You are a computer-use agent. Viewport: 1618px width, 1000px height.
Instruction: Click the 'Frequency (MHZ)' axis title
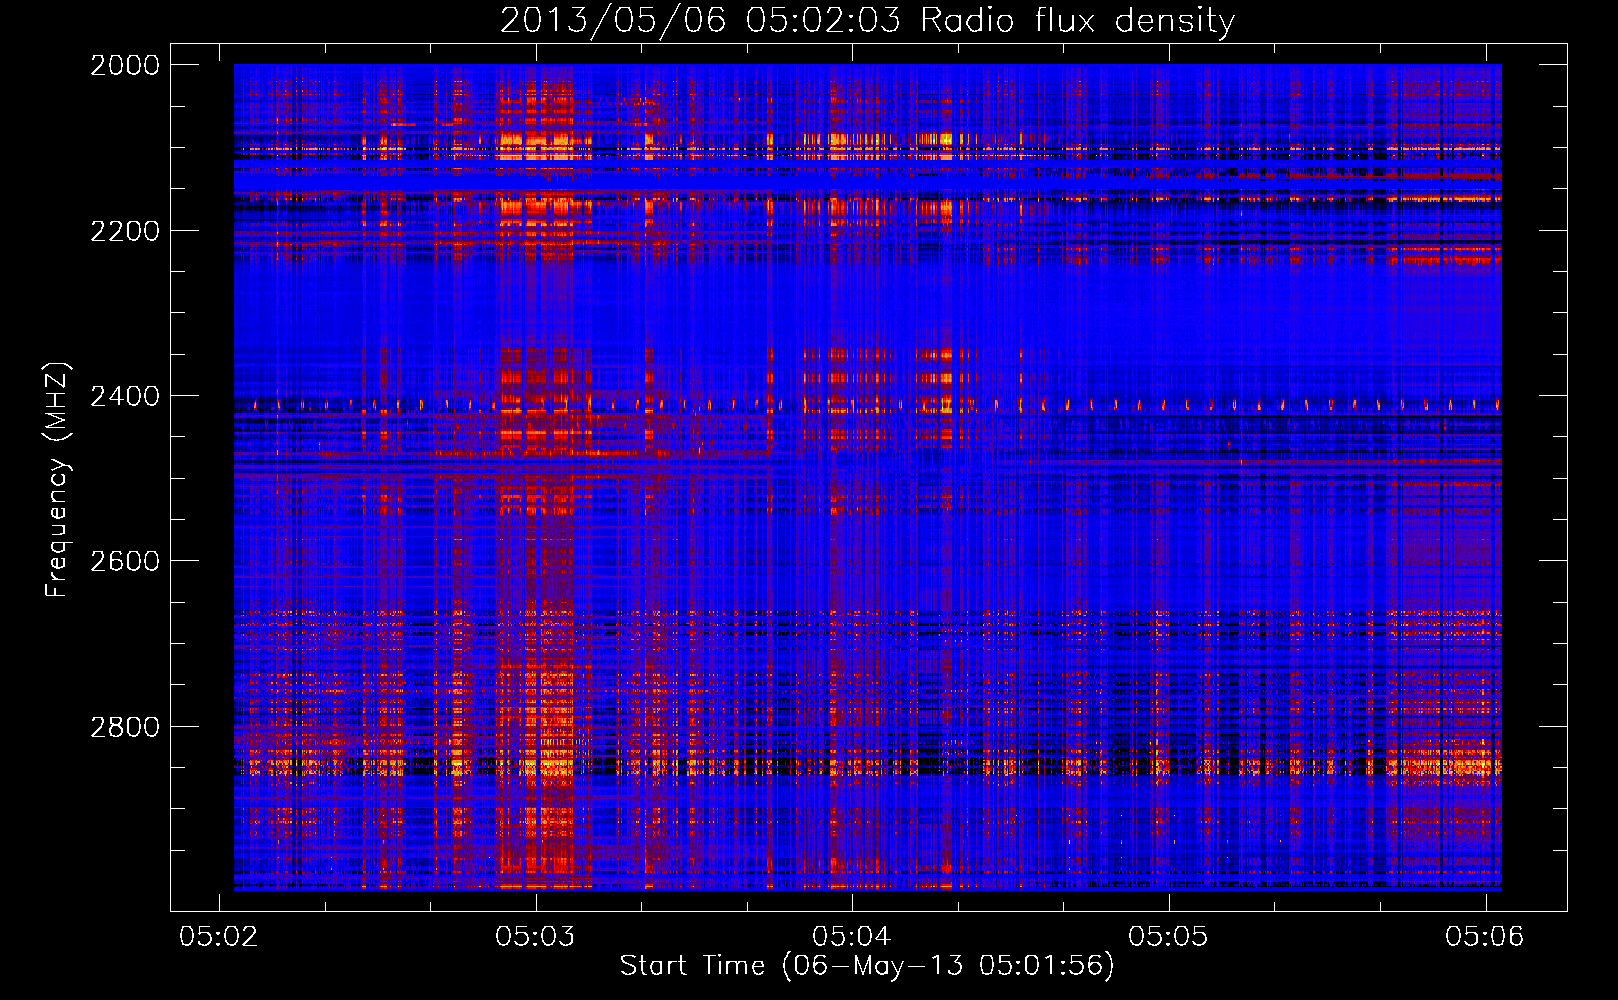click(x=57, y=479)
